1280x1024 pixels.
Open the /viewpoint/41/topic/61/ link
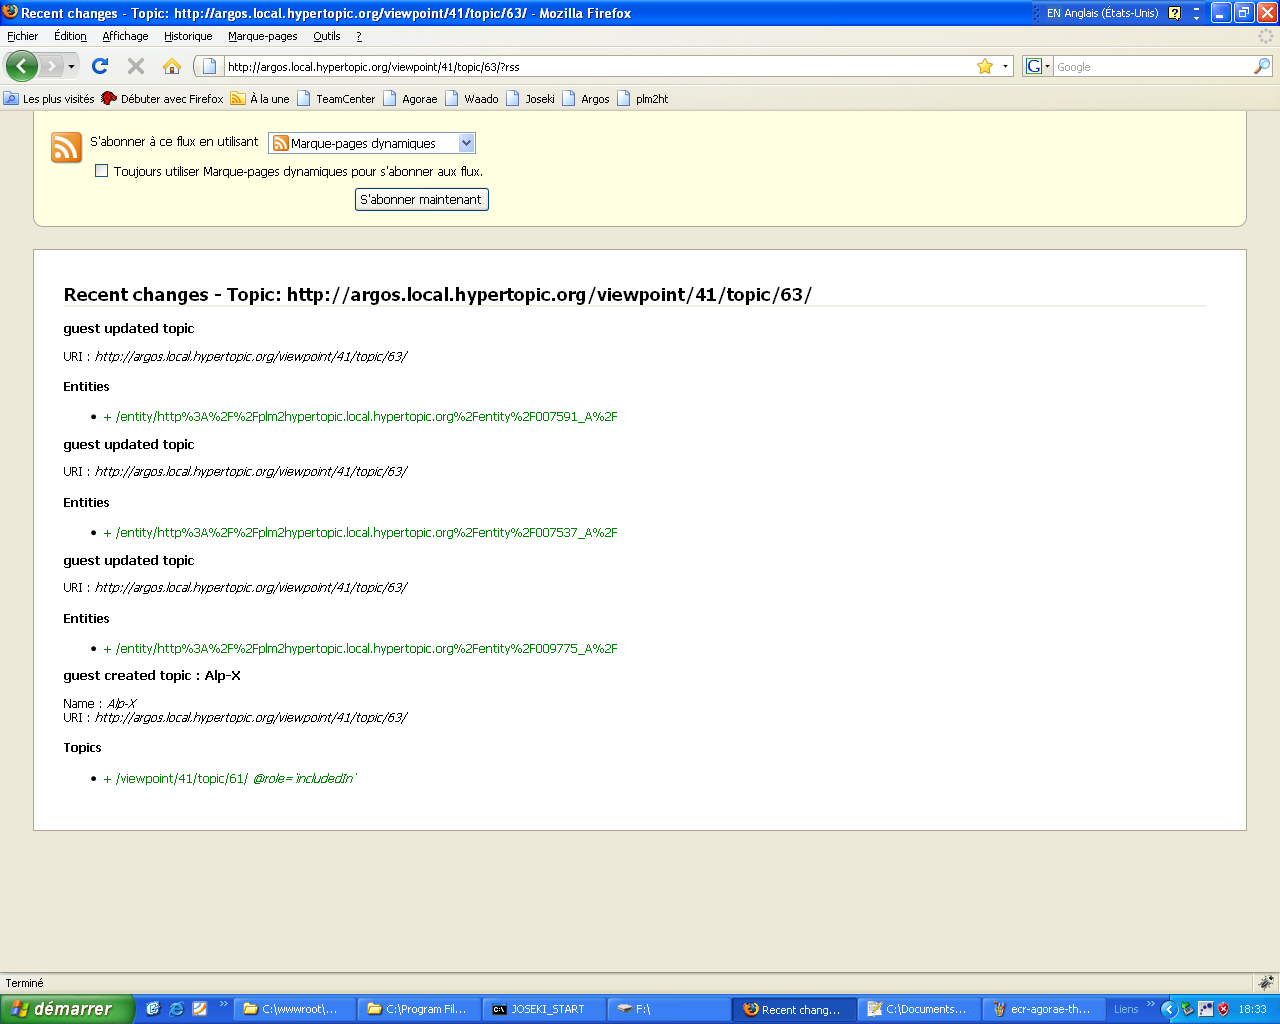[182, 779]
